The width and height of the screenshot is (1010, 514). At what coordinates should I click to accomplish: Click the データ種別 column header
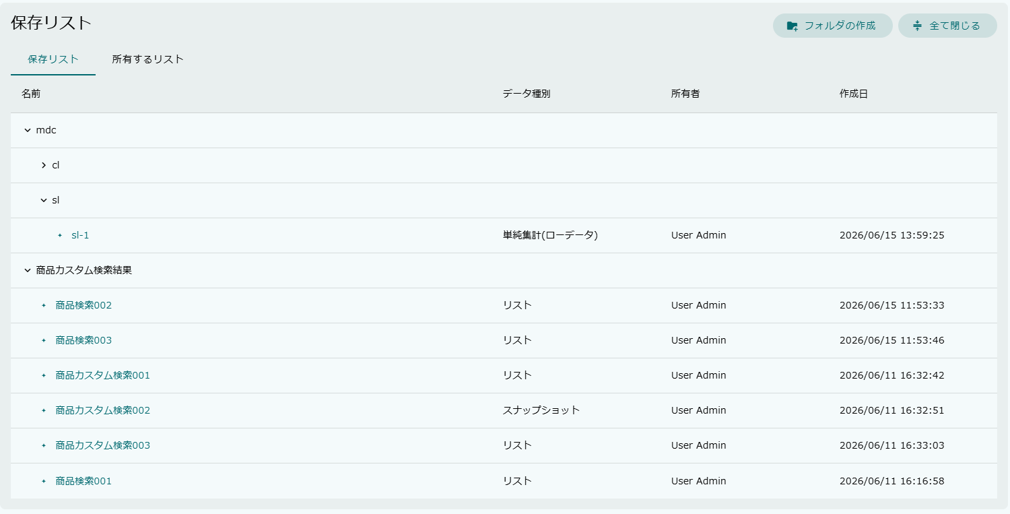point(526,94)
